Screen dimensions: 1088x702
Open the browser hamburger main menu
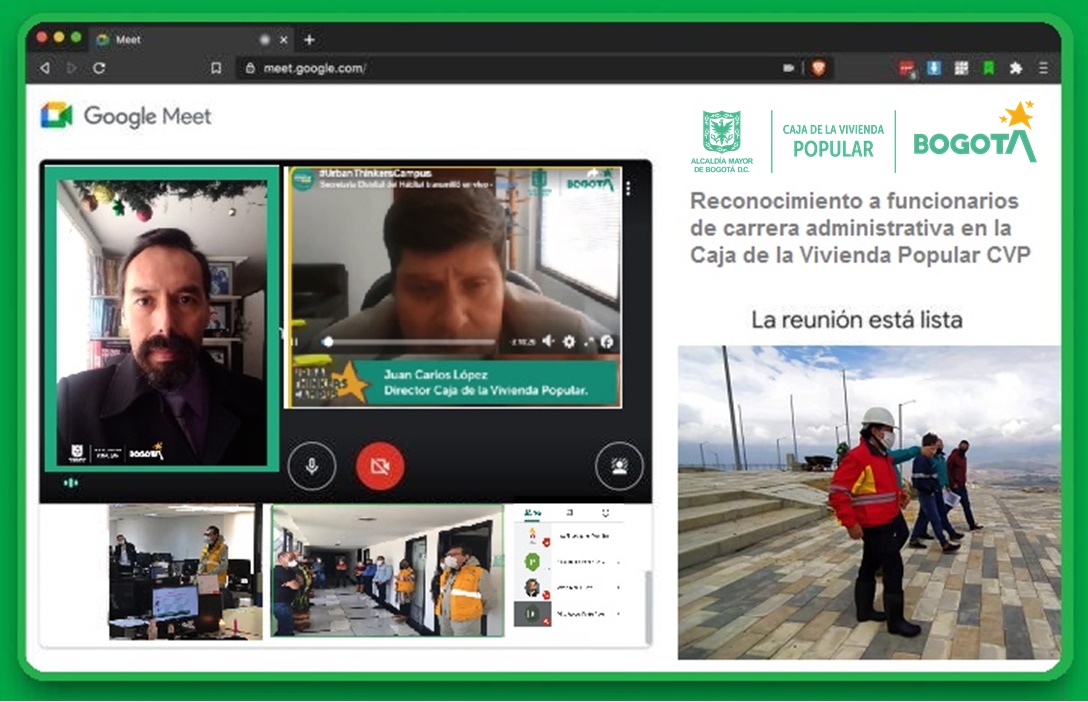click(x=1044, y=68)
